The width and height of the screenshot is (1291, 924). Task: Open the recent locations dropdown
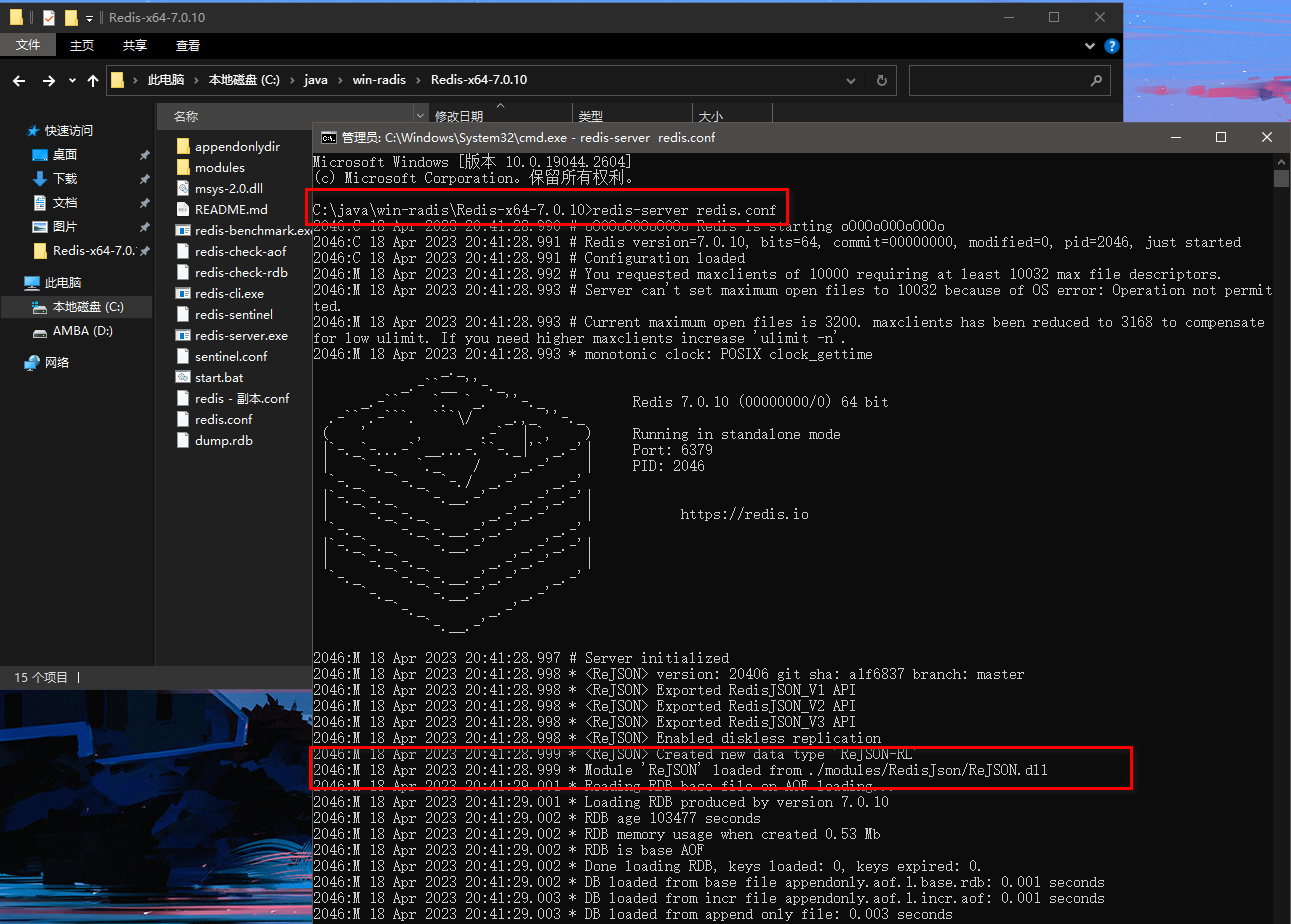[72, 81]
